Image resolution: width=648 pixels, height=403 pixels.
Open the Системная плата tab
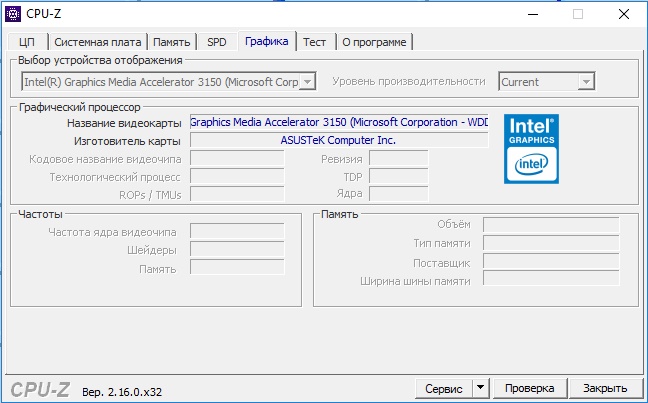point(98,42)
